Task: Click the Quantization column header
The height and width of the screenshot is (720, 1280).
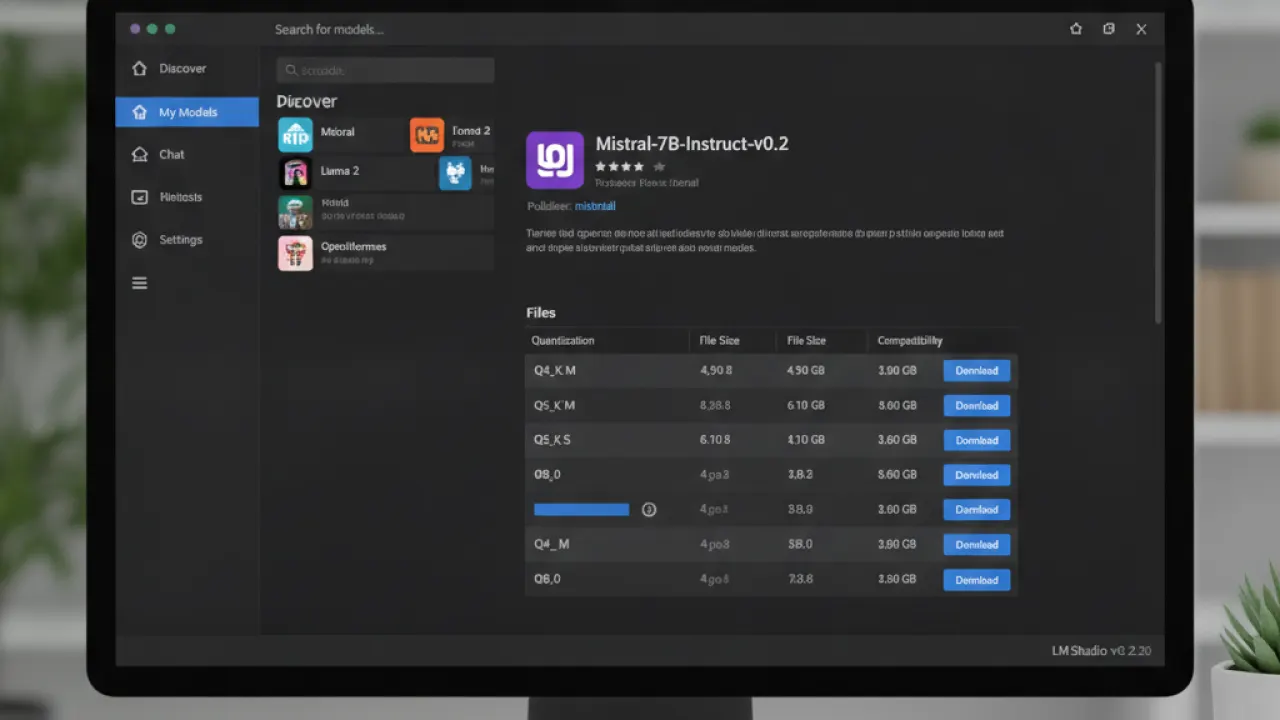Action: 563,341
